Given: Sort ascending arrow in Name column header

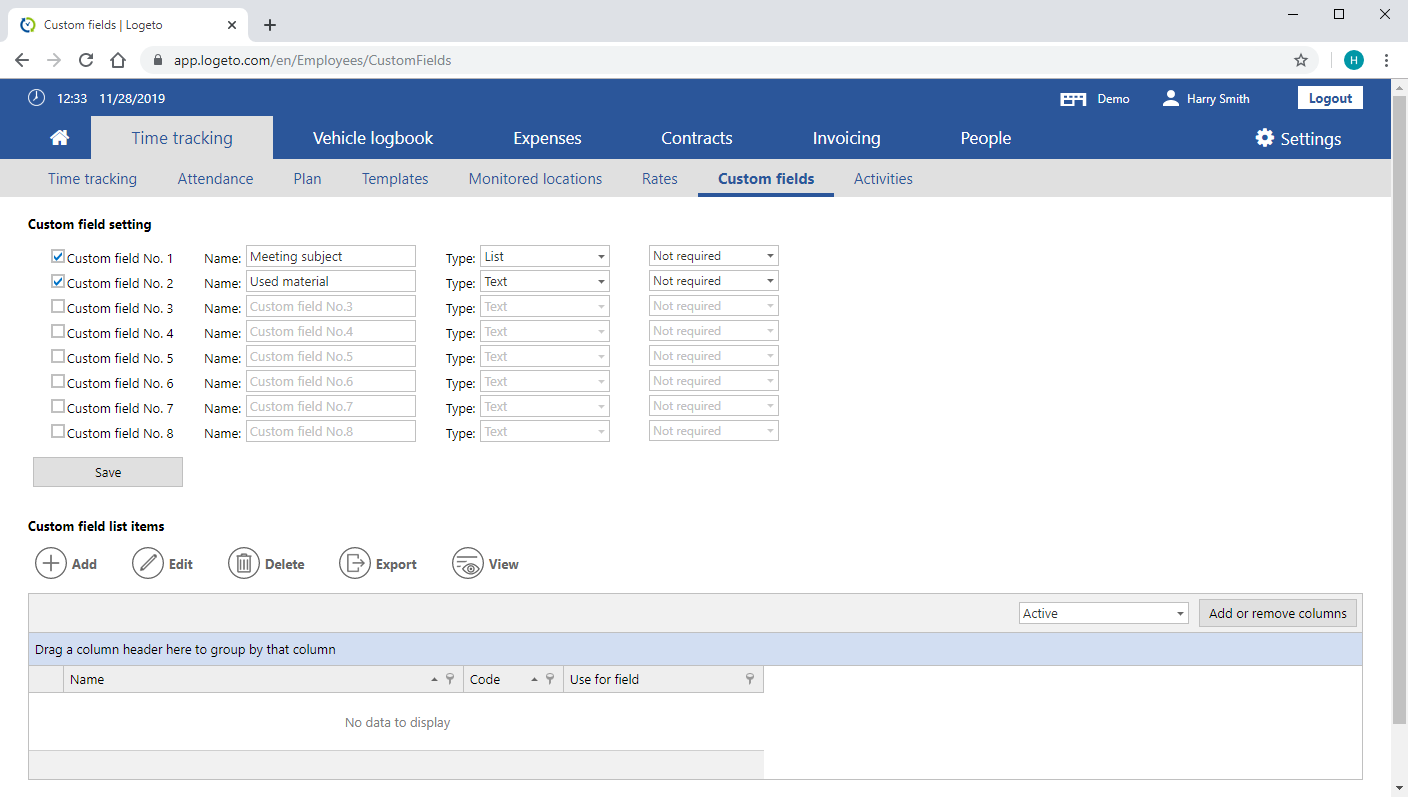Looking at the screenshot, I should pos(434,679).
